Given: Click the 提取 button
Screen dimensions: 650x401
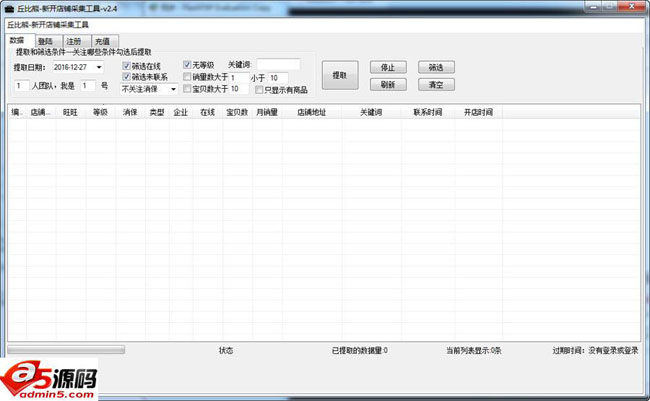Looking at the screenshot, I should click(x=339, y=75).
